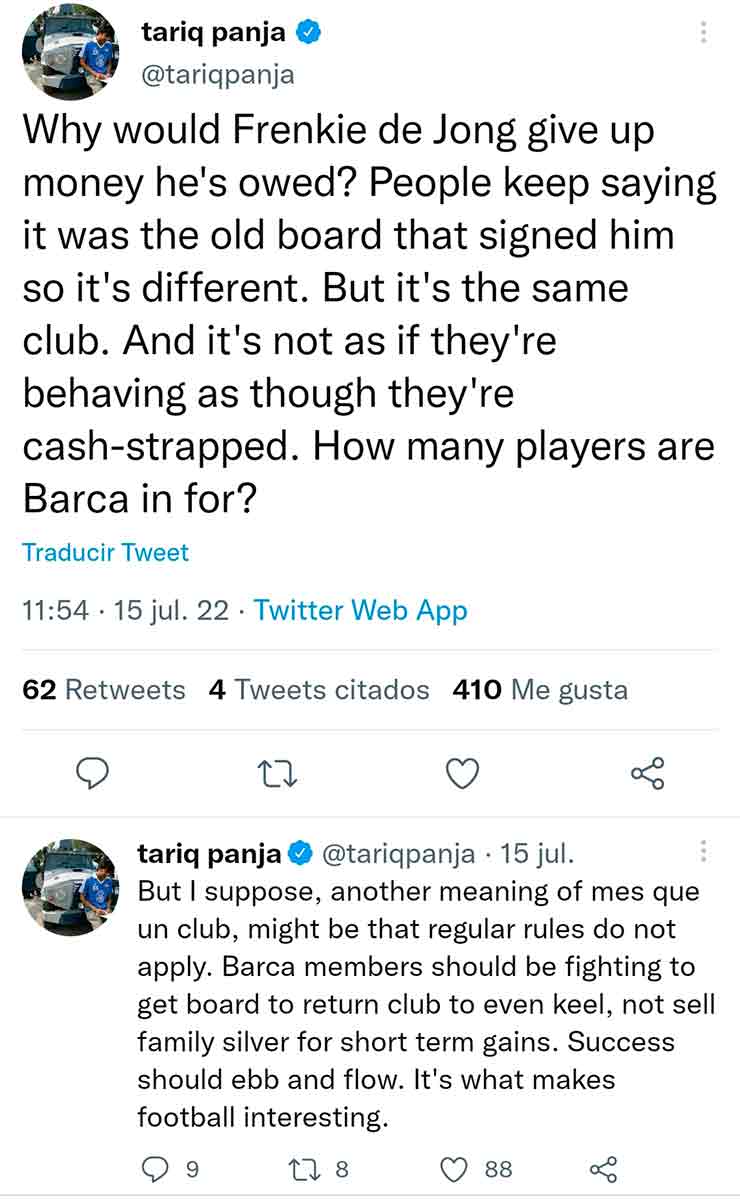Open the reply tweet's three-dot options menu
This screenshot has height=1200, width=740.
coord(704,852)
